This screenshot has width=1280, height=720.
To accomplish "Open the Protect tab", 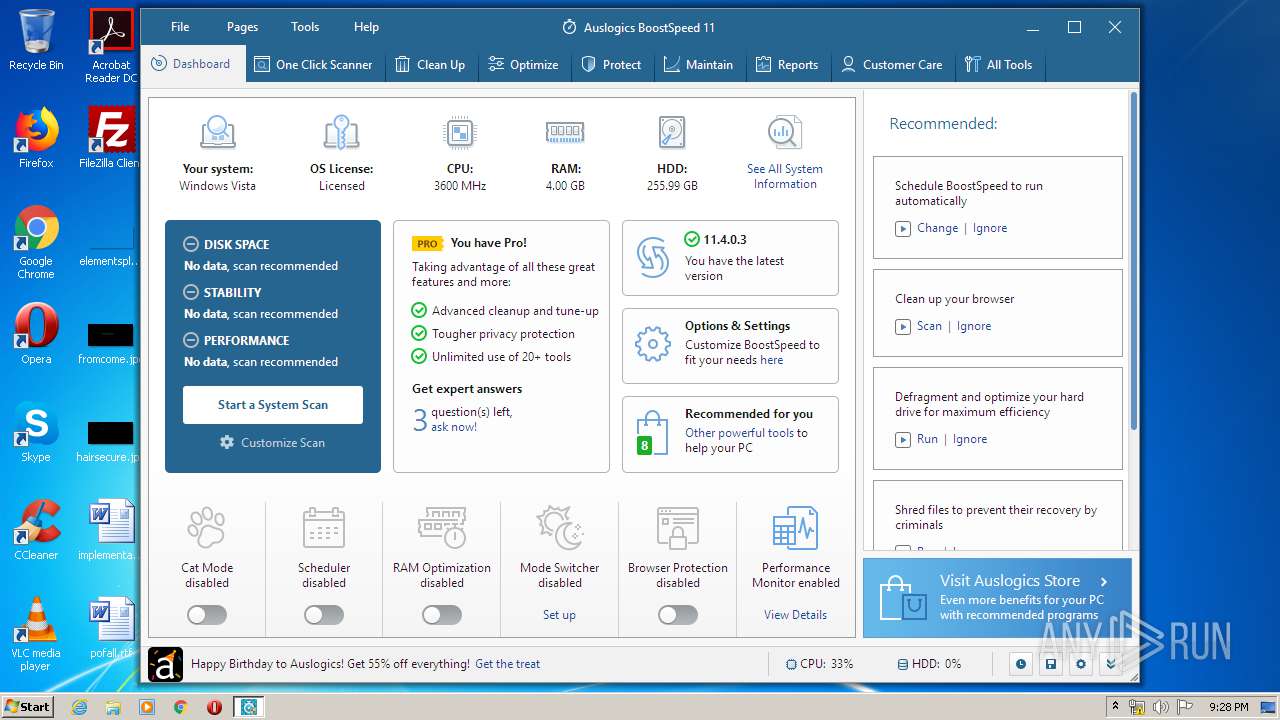I will (x=612, y=64).
